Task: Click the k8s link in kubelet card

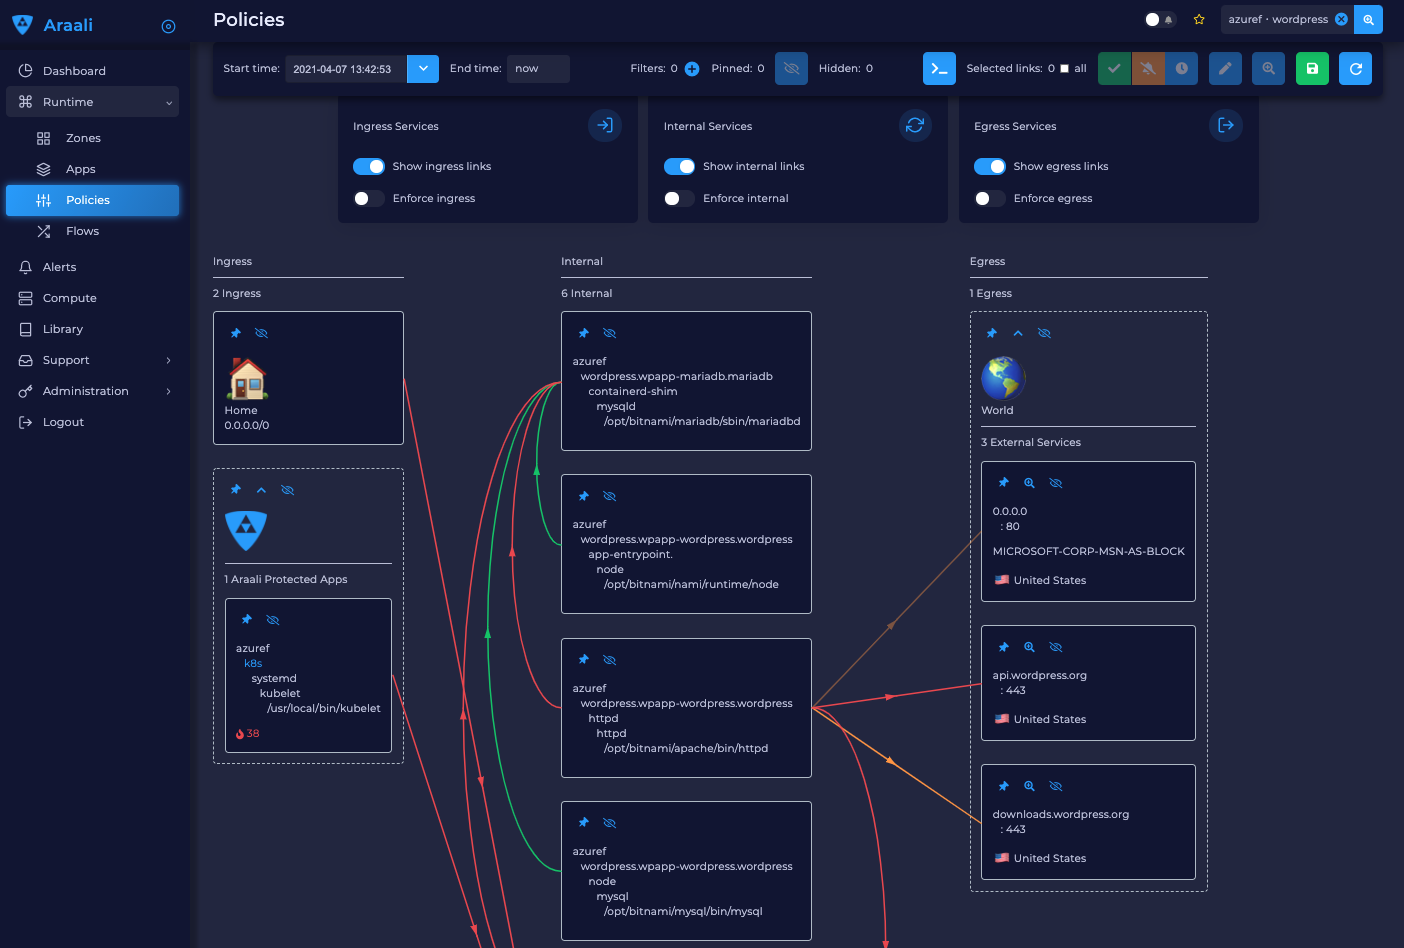Action: 253,664
